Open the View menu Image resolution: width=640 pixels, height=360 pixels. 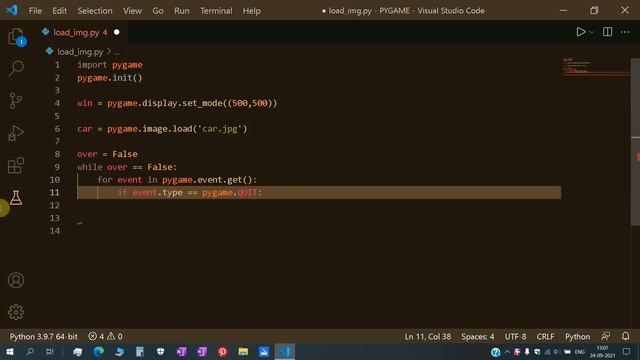pos(132,11)
